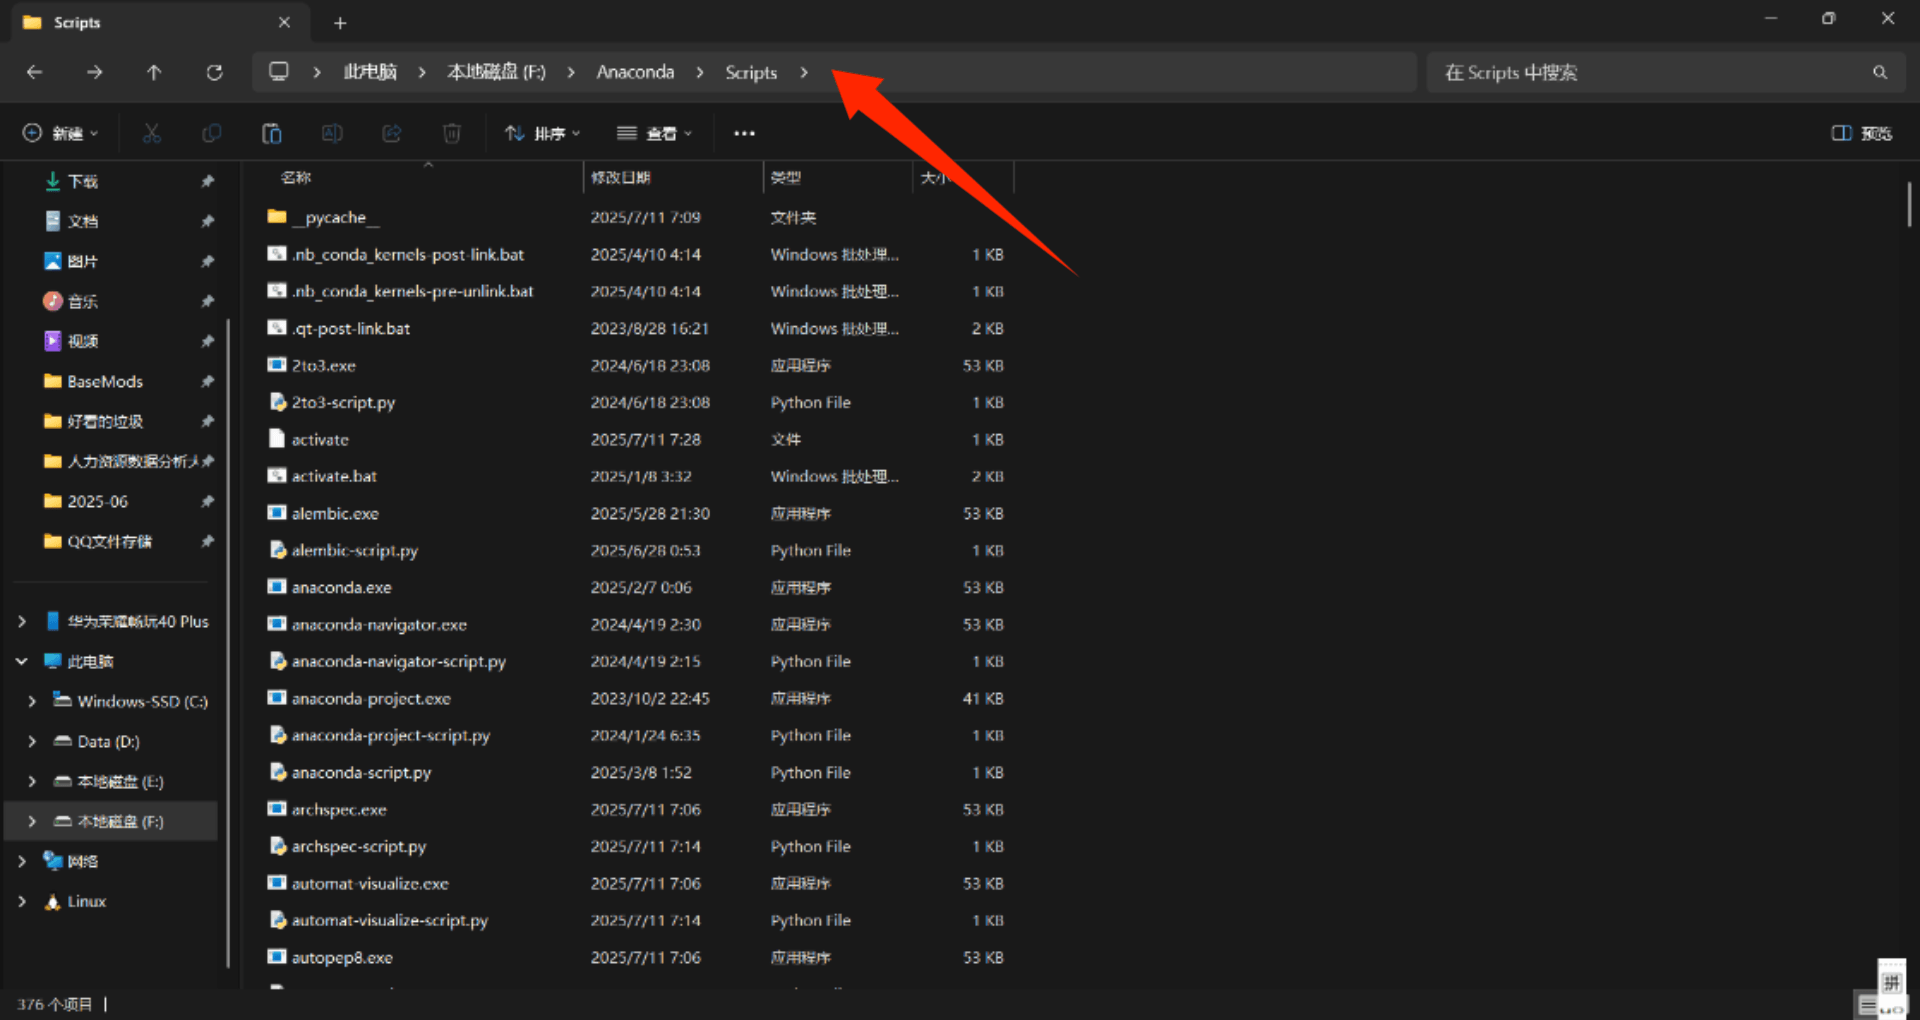Sort by the 名称 column header
1920x1020 pixels.
pyautogui.click(x=296, y=177)
